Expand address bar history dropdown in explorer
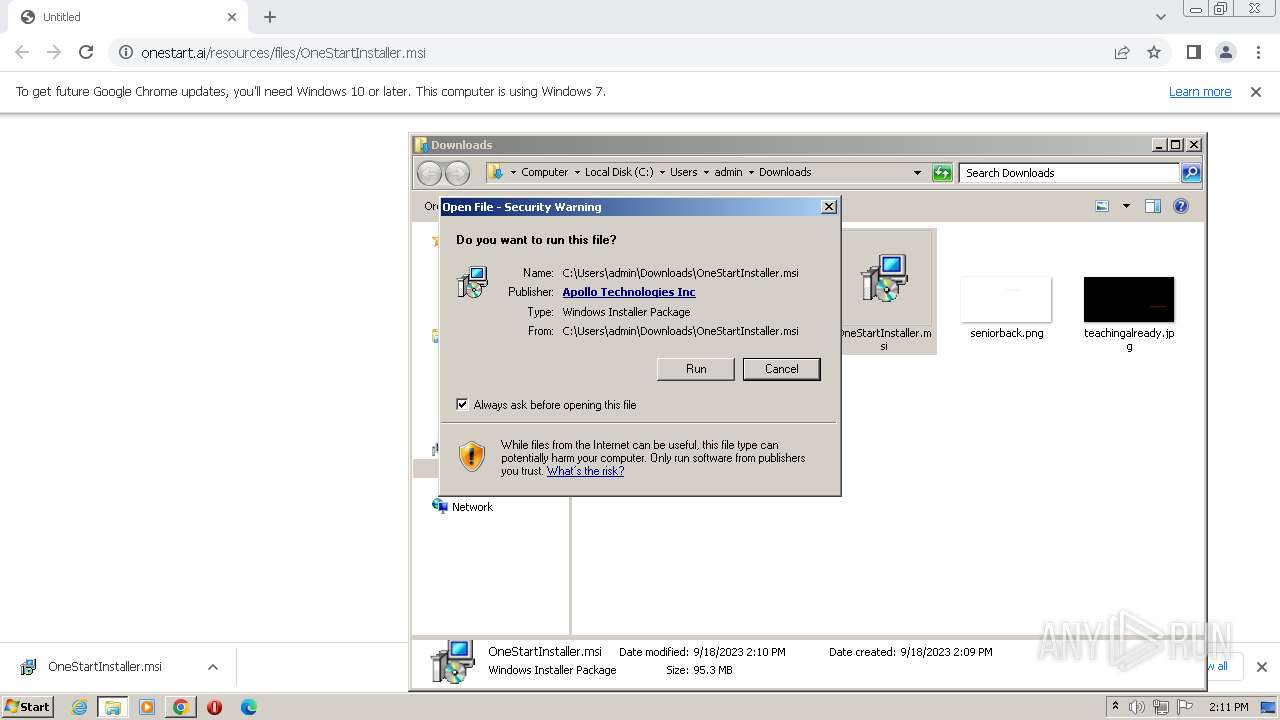 coord(917,173)
